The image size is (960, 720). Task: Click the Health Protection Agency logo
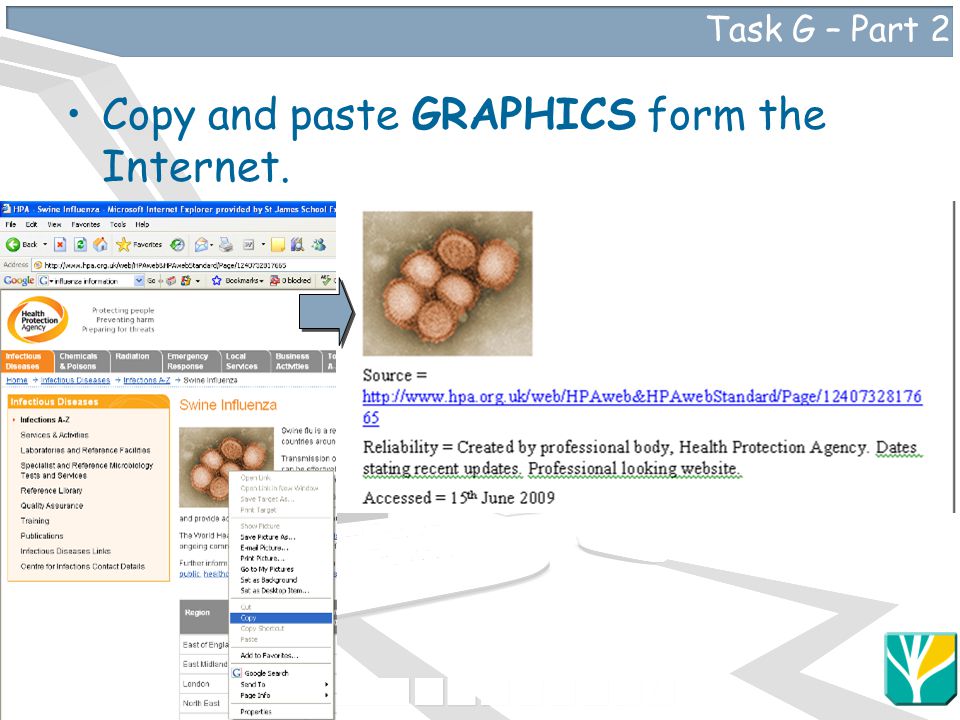click(x=37, y=320)
